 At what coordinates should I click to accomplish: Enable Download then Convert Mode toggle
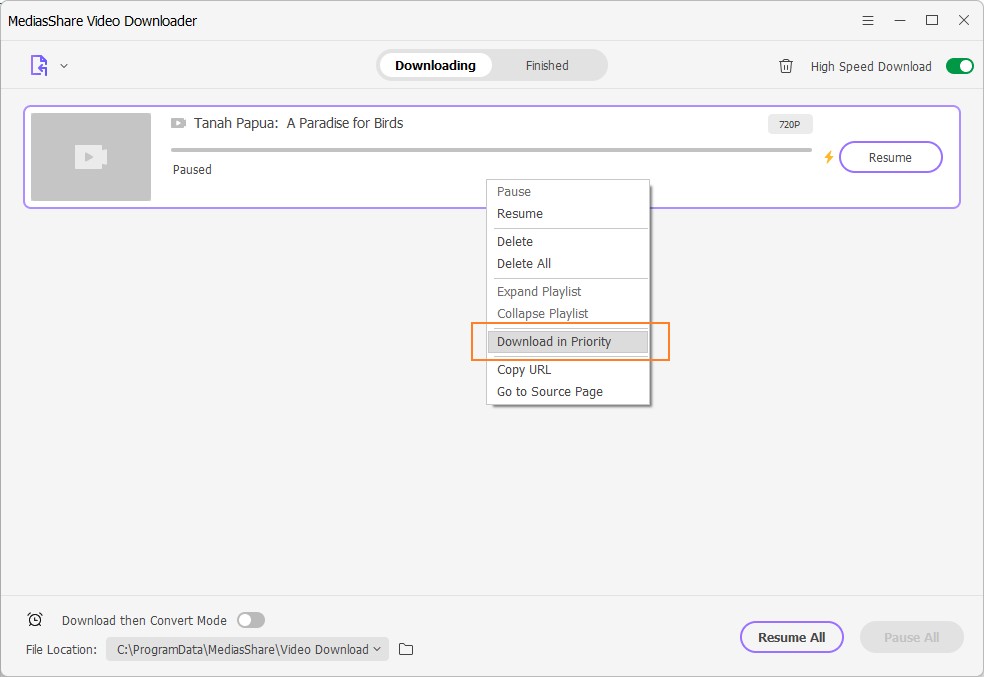(251, 620)
